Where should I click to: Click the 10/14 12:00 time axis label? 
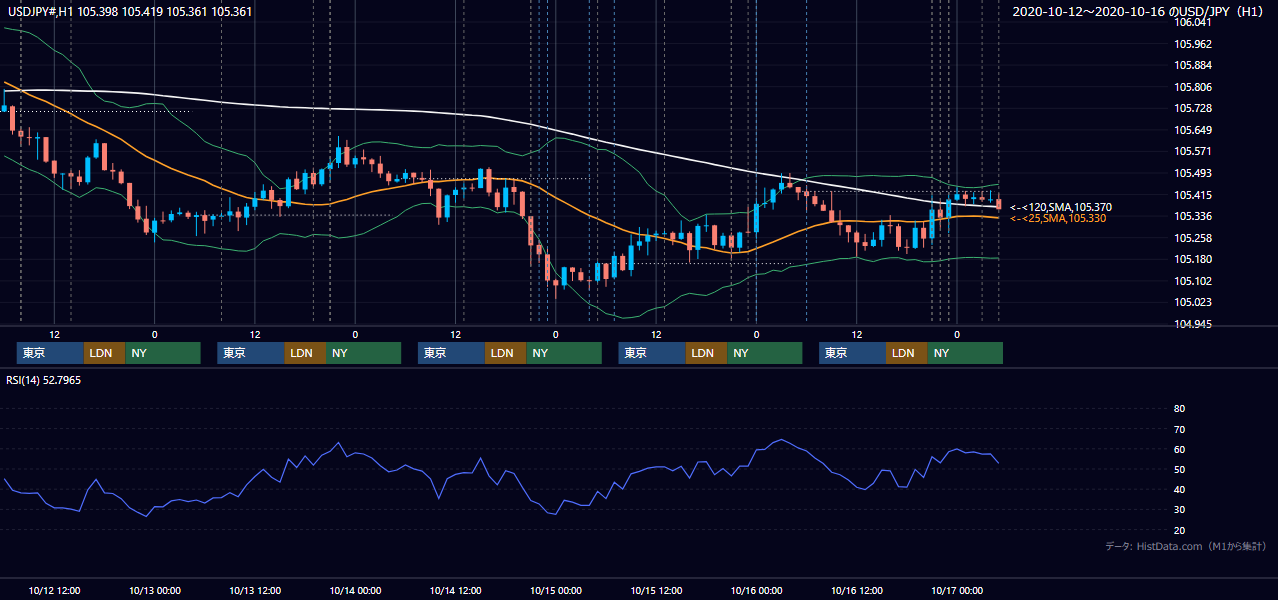[455, 590]
